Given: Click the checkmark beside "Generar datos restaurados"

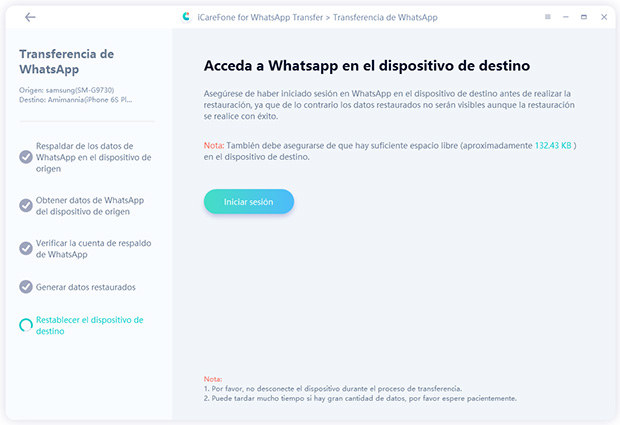Looking at the screenshot, I should point(26,287).
